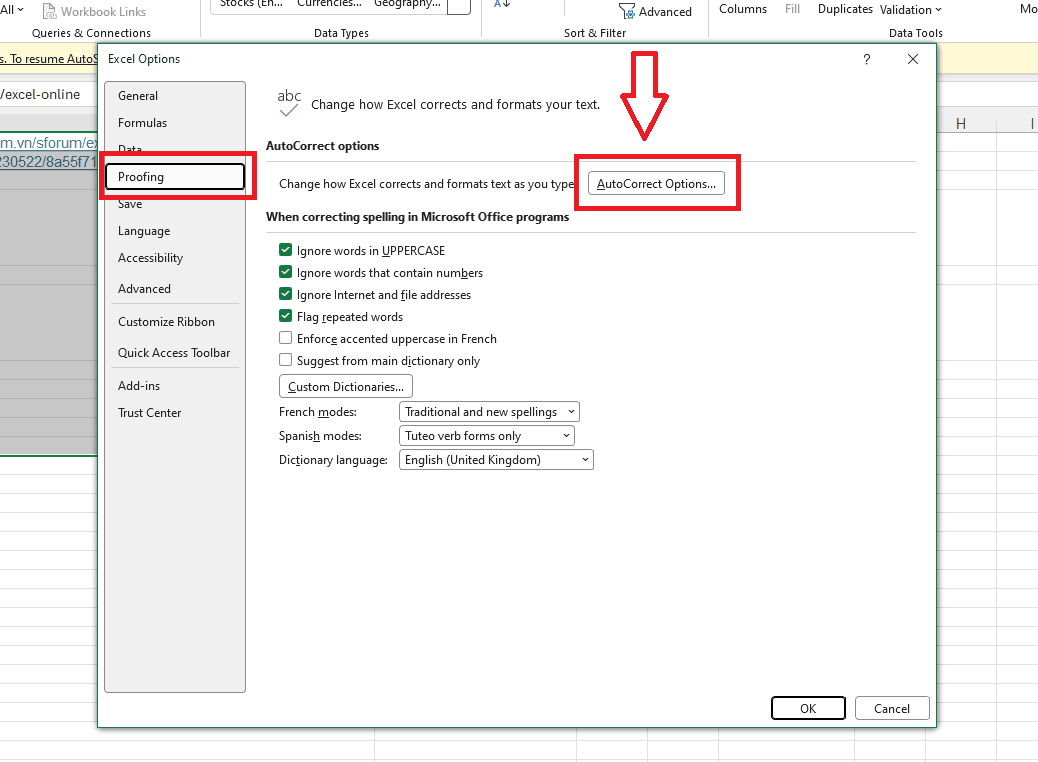Select the Geography data type

(x=407, y=4)
